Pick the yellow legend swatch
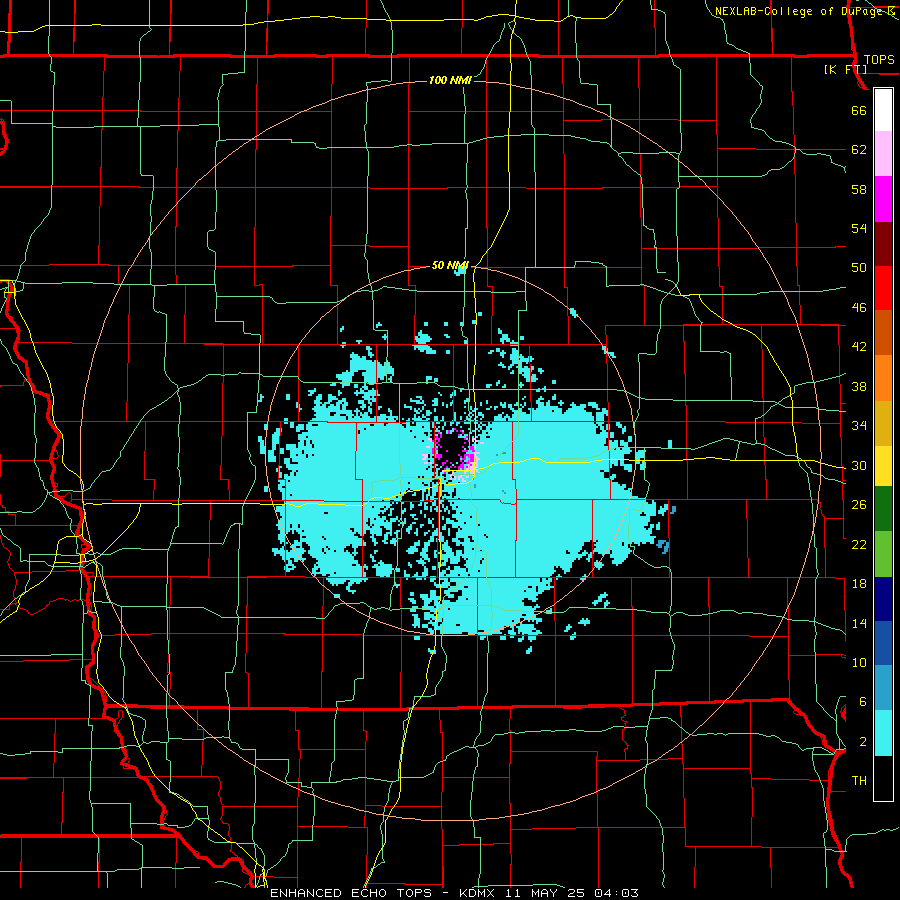Viewport: 900px width, 900px height. (x=883, y=466)
